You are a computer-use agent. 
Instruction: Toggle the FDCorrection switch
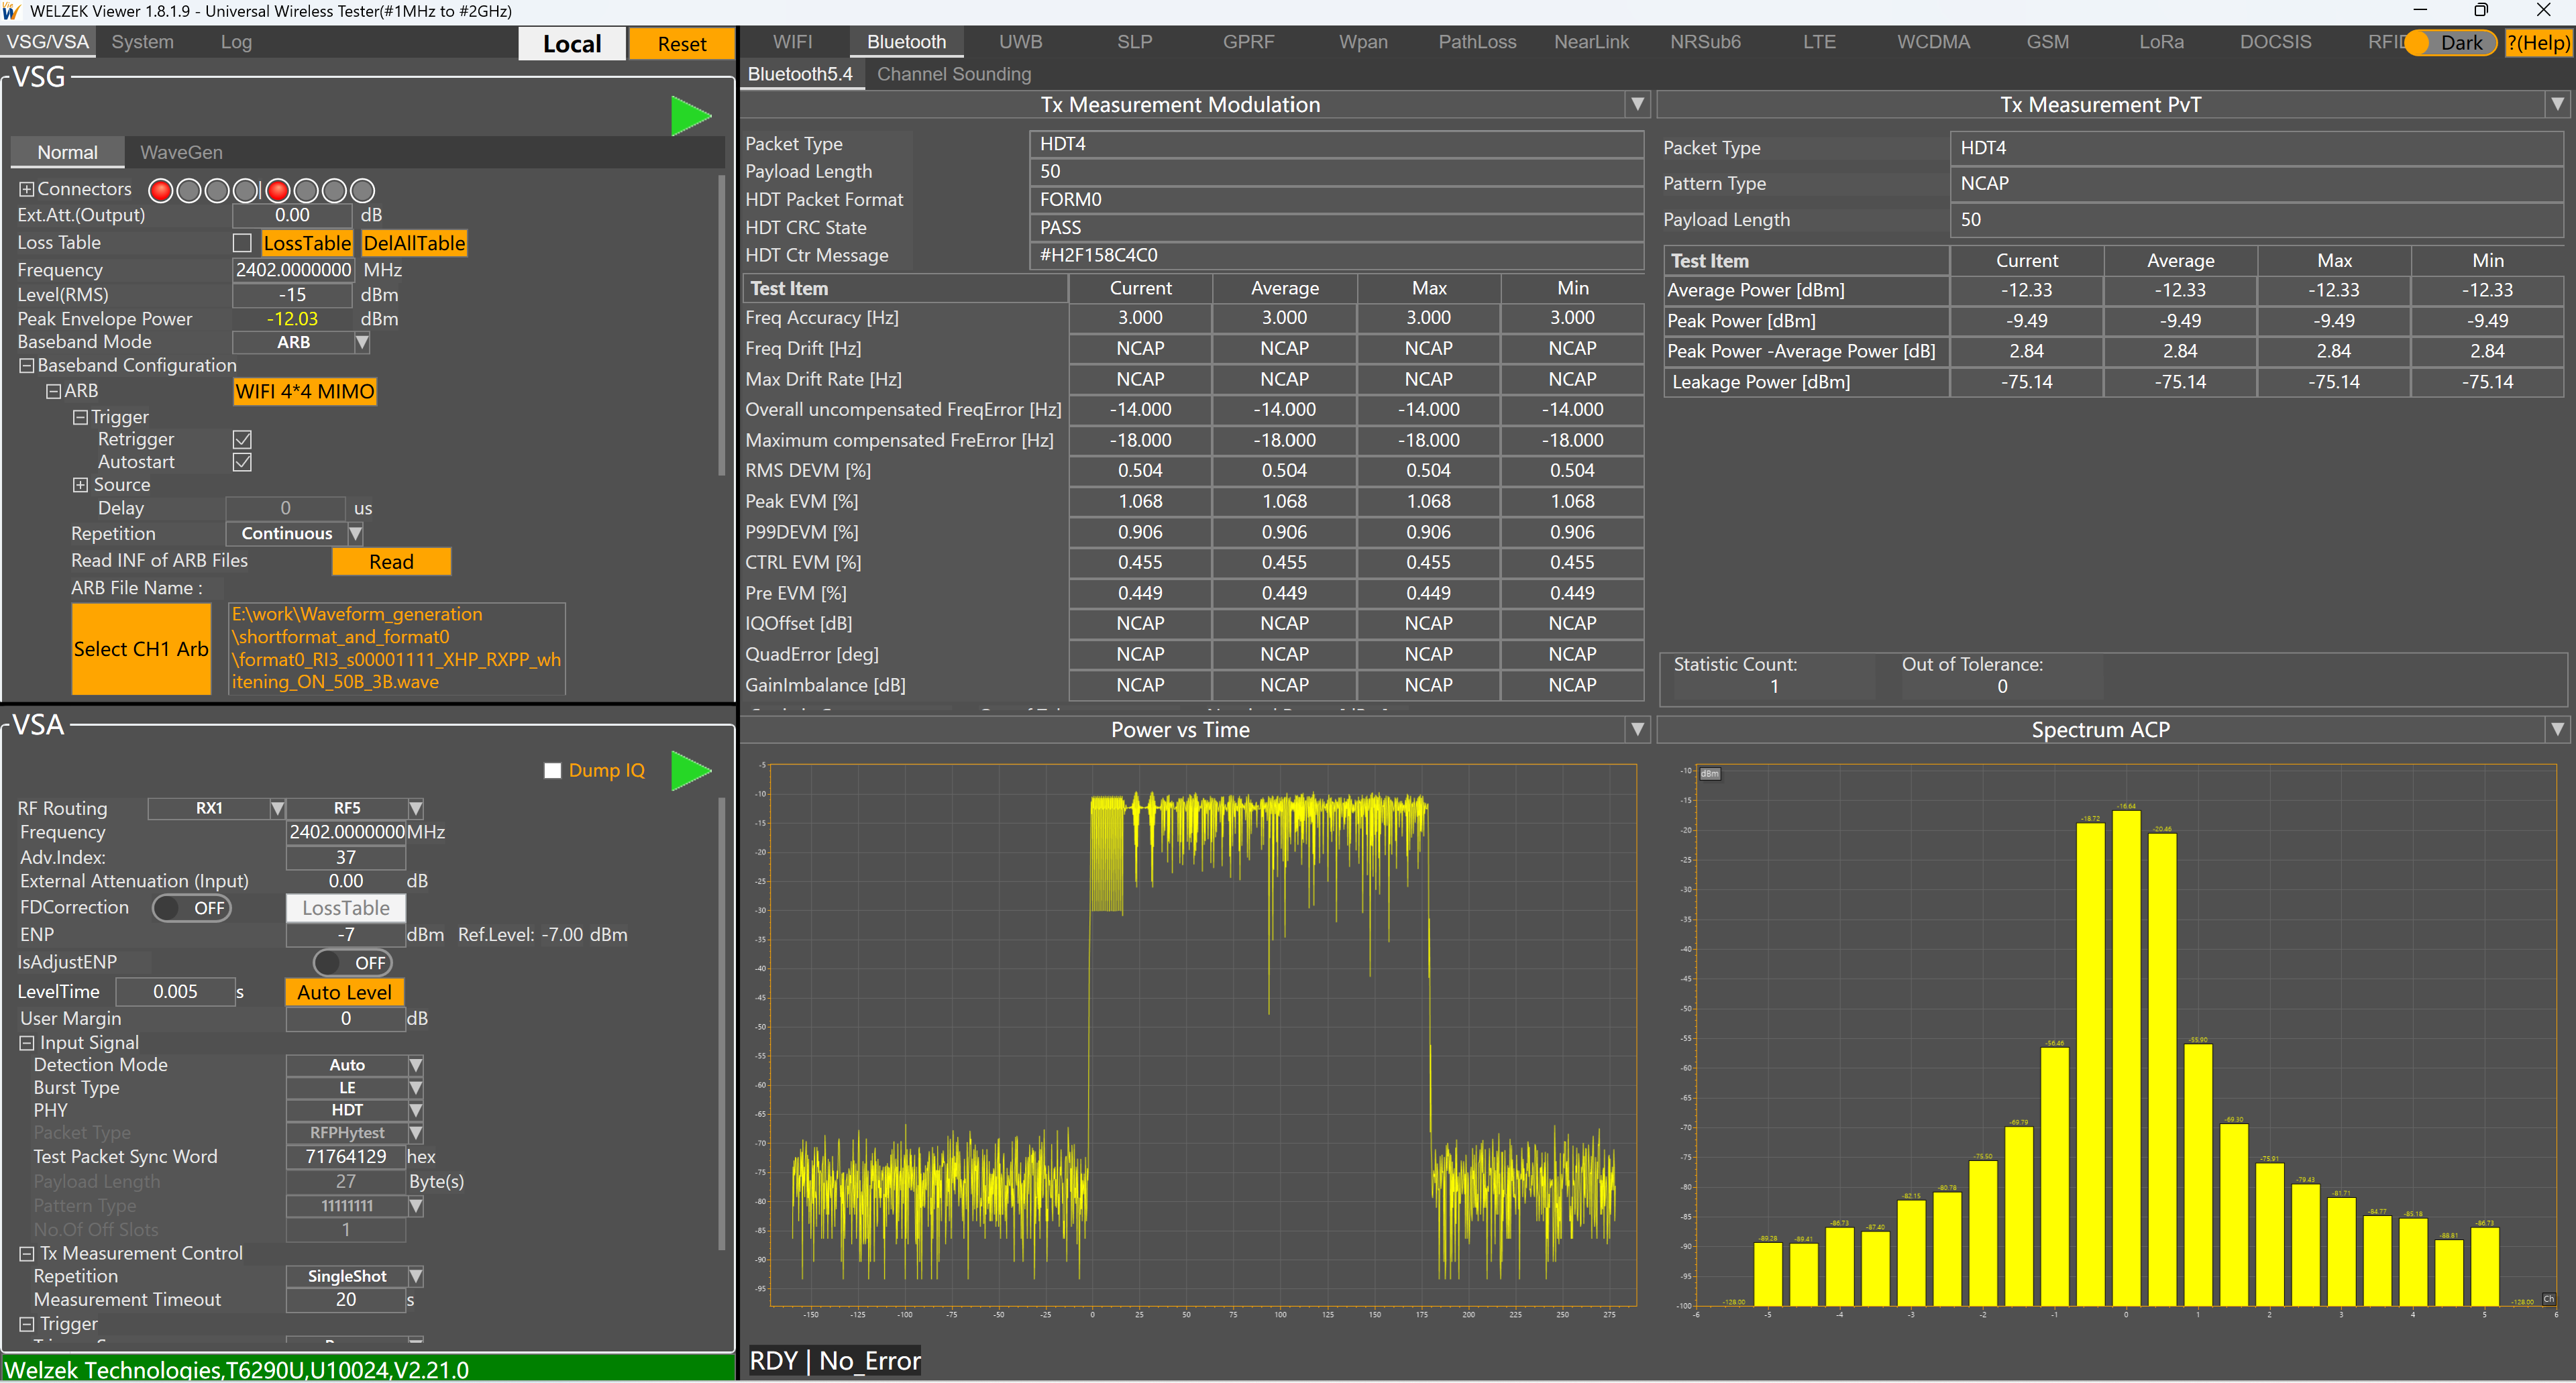click(x=192, y=908)
